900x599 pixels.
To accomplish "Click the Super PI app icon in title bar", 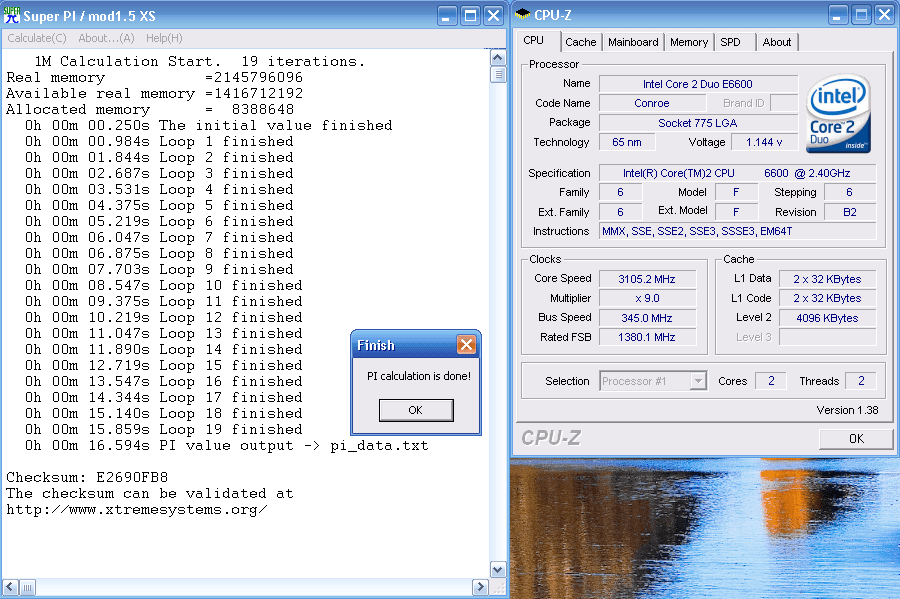I will tap(11, 15).
